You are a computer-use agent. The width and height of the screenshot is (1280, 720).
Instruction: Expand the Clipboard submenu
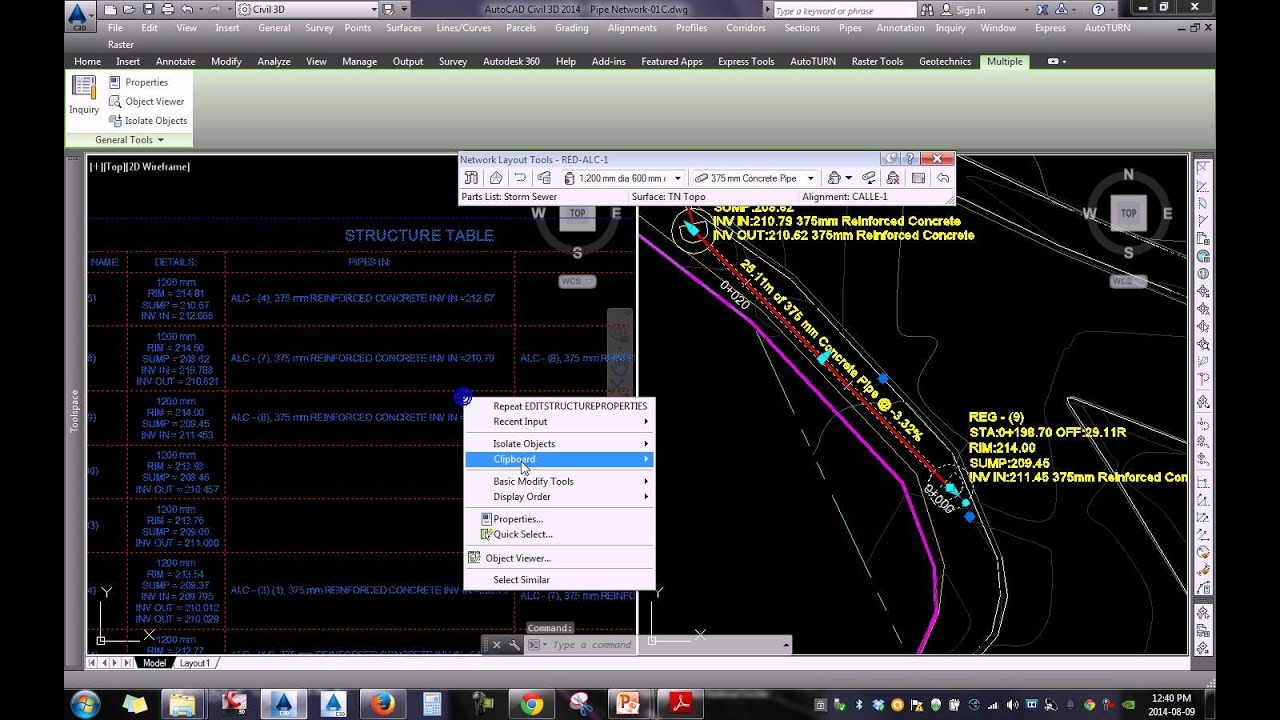pos(559,459)
